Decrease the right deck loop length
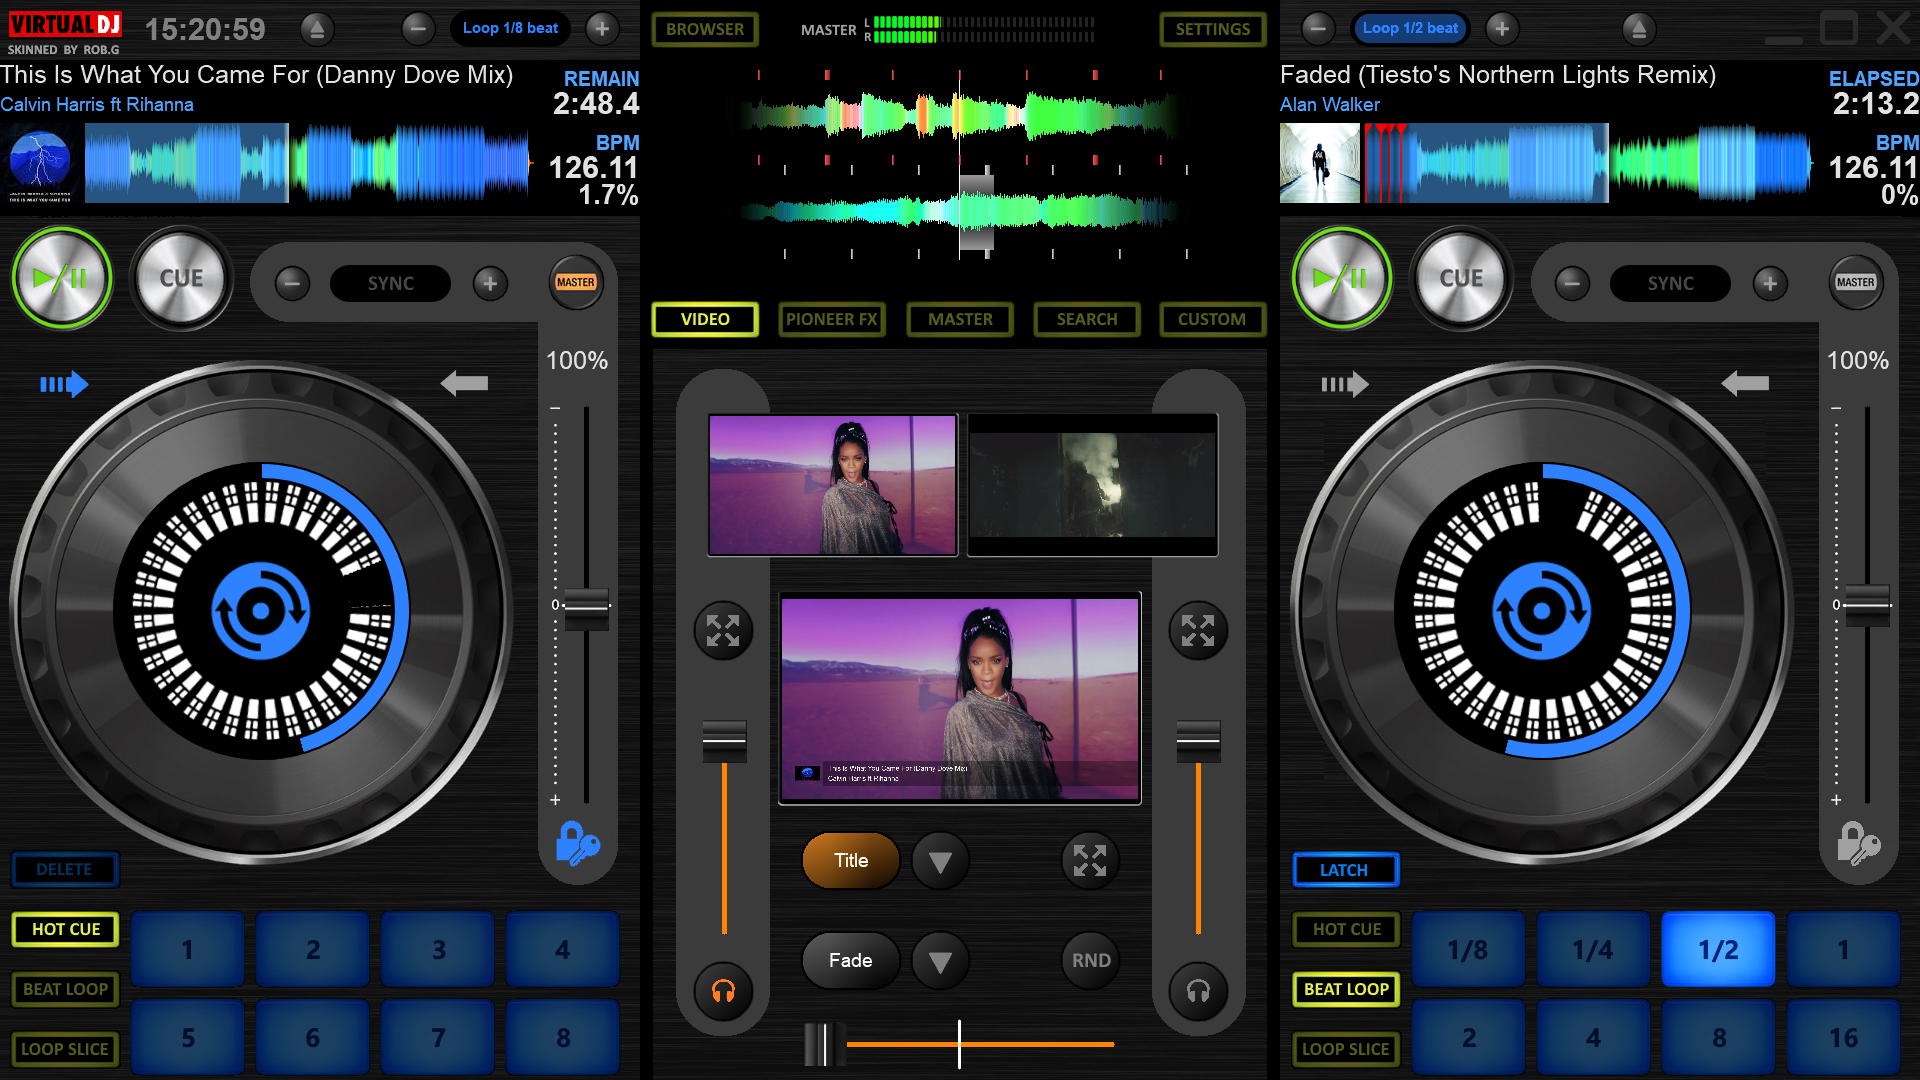1920x1080 pixels. coord(1318,29)
